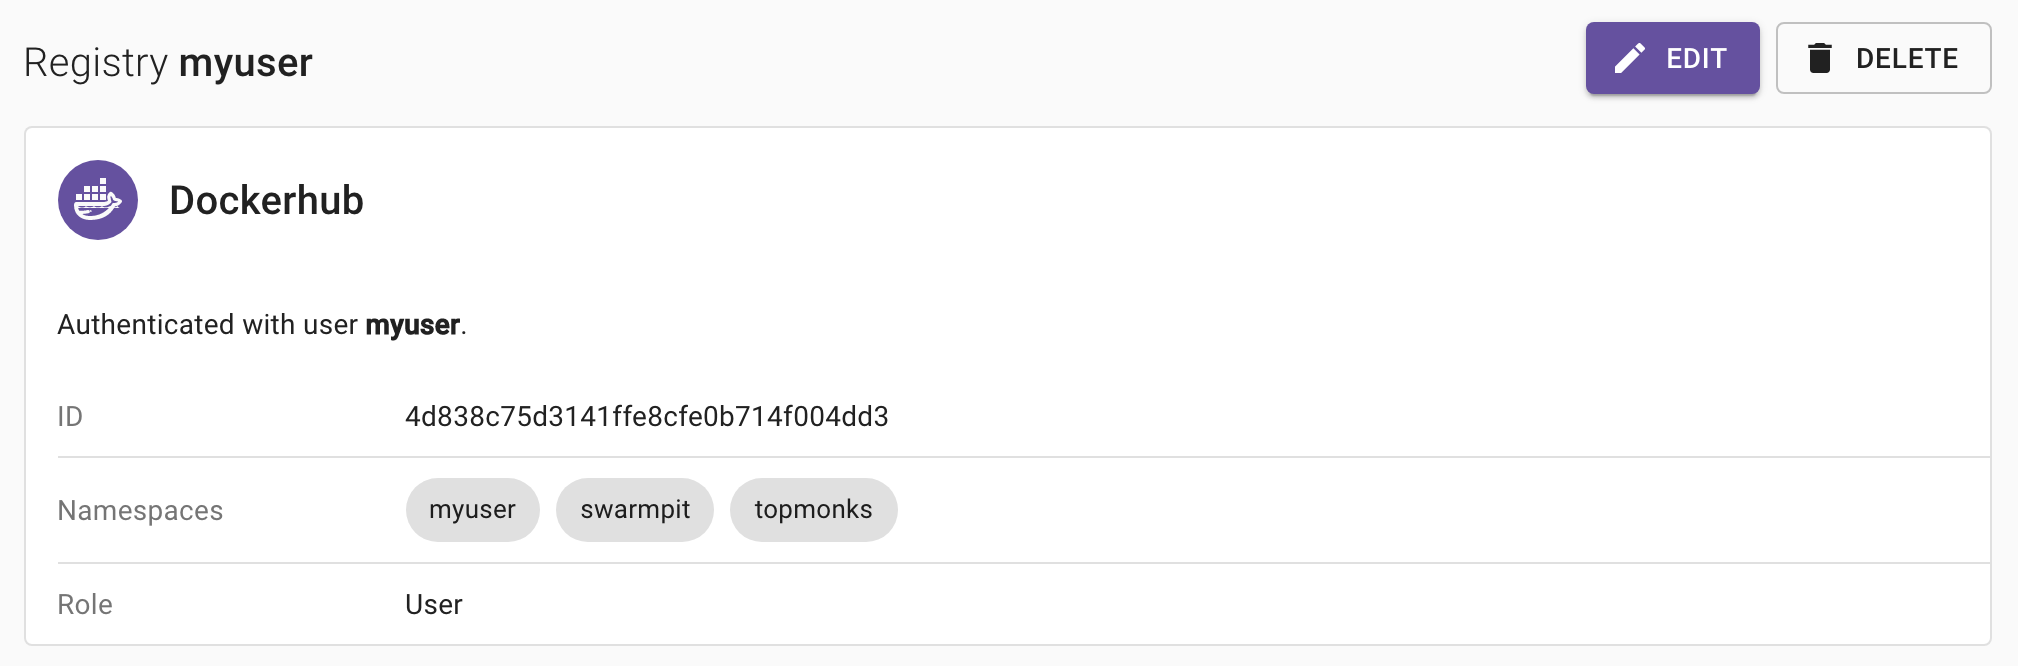This screenshot has height=666, width=2018.
Task: Click the Dockerhub heading text
Action: click(x=267, y=200)
